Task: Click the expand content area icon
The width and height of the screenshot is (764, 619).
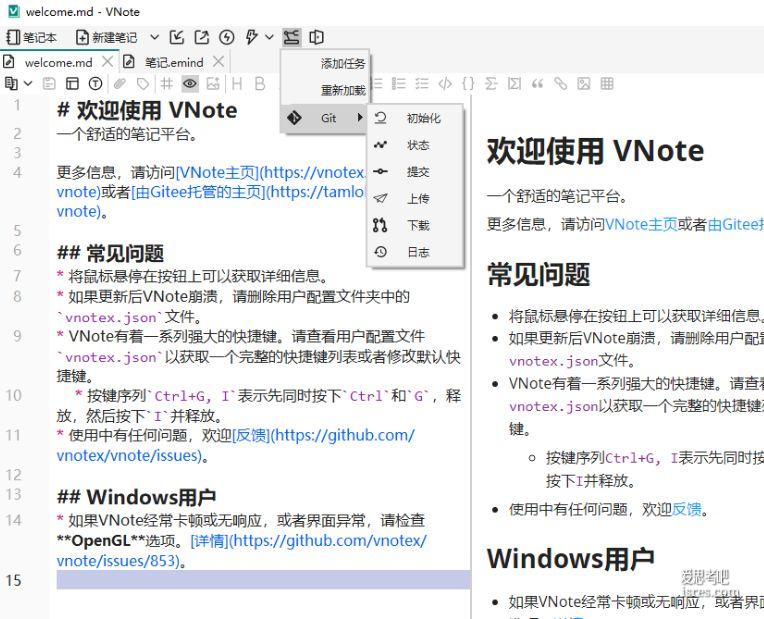Action: coord(316,37)
